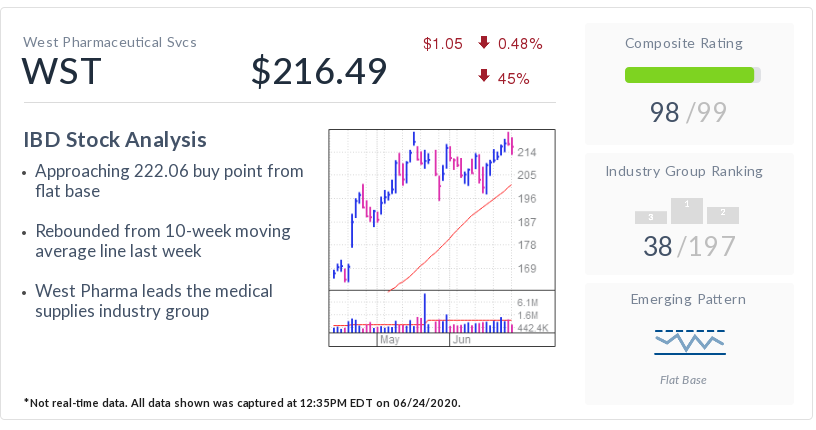This screenshot has width=816, height=430.
Task: Click the 38/197 industry ranking number
Action: tap(689, 245)
